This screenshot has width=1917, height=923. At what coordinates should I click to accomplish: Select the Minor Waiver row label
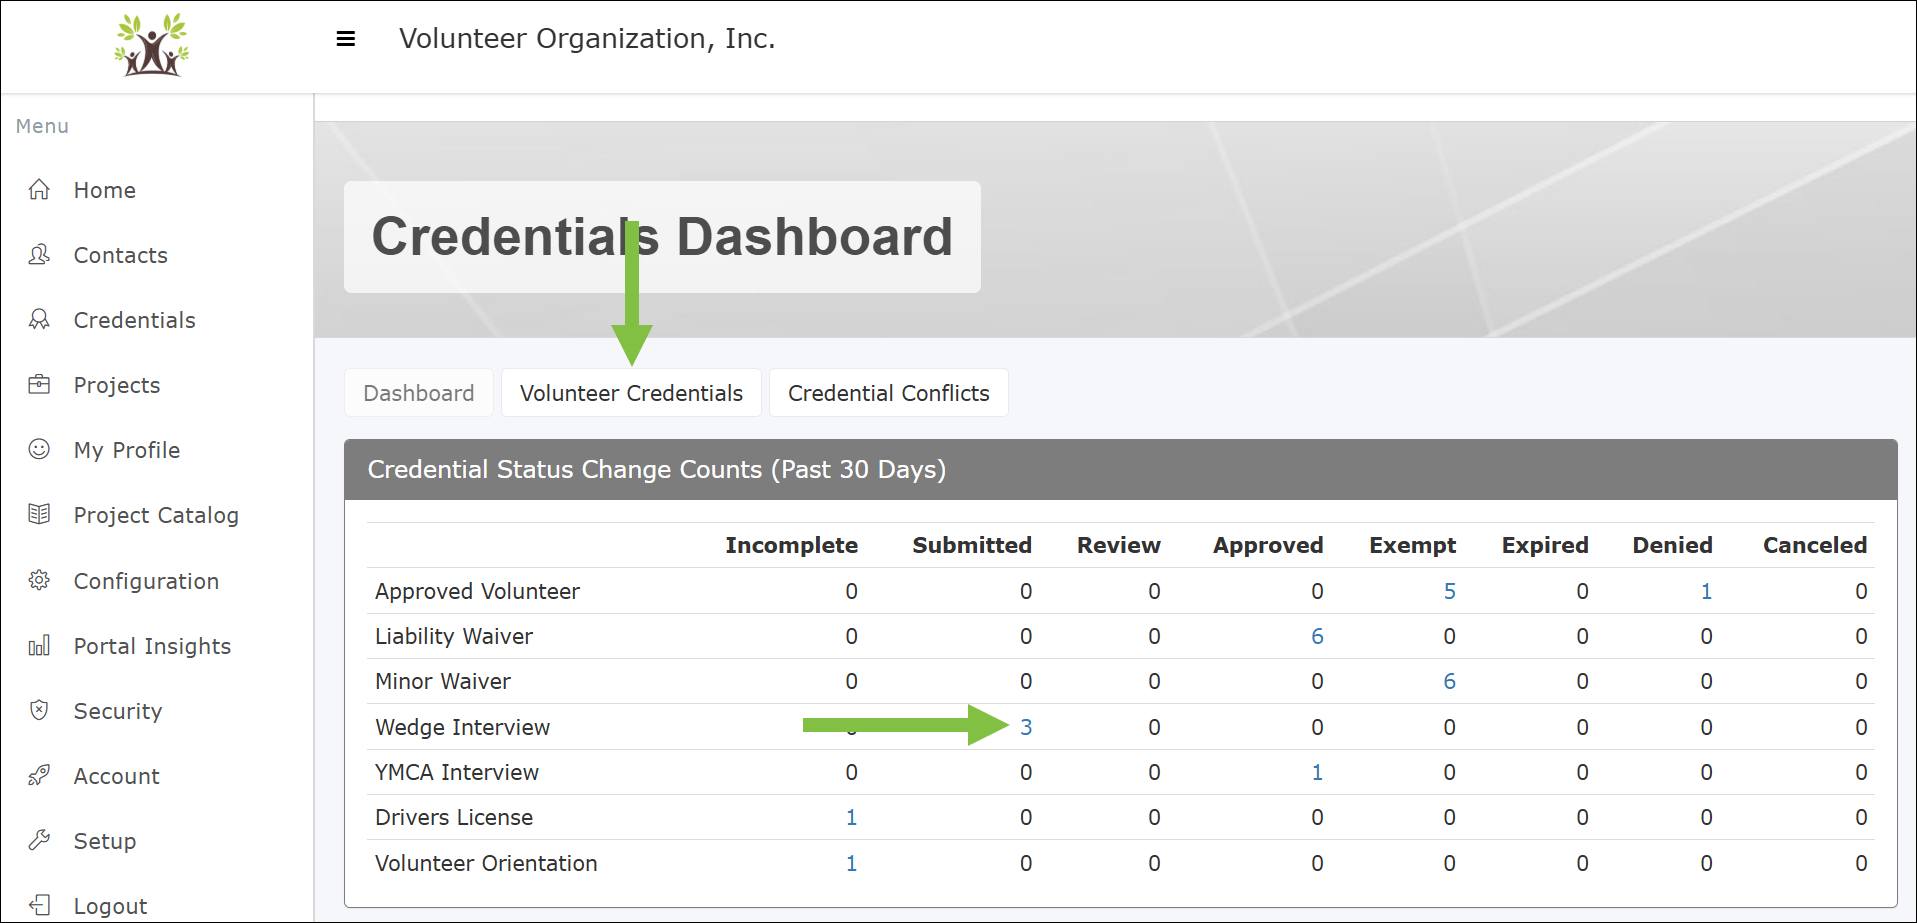443,681
